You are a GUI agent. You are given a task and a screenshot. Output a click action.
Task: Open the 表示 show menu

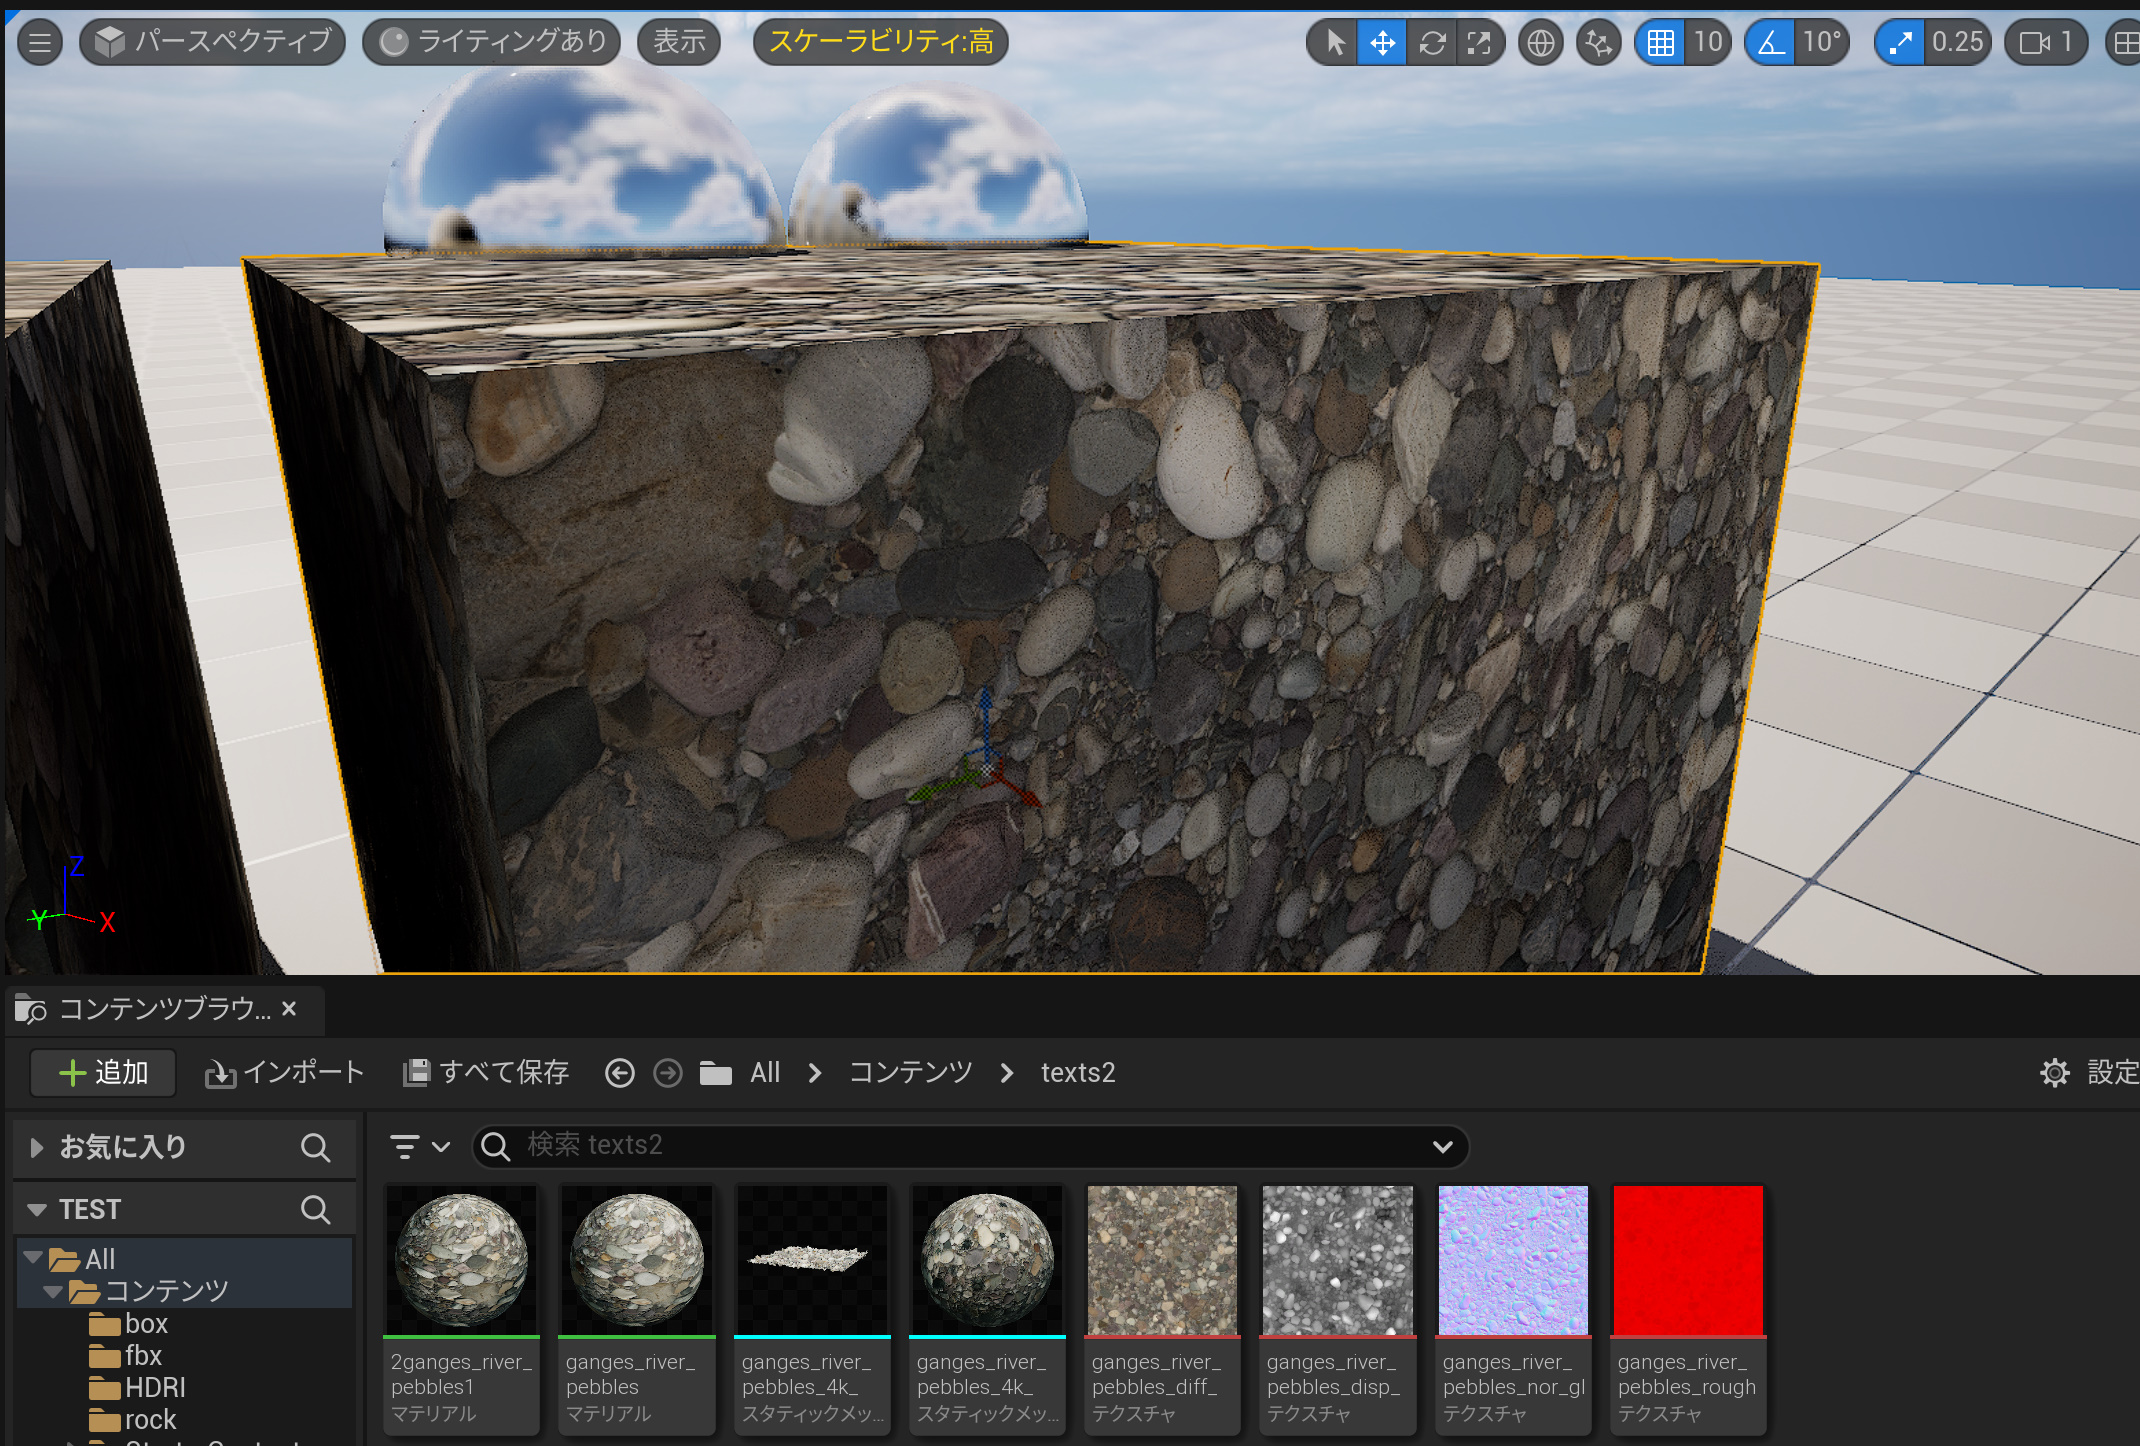pyautogui.click(x=679, y=41)
